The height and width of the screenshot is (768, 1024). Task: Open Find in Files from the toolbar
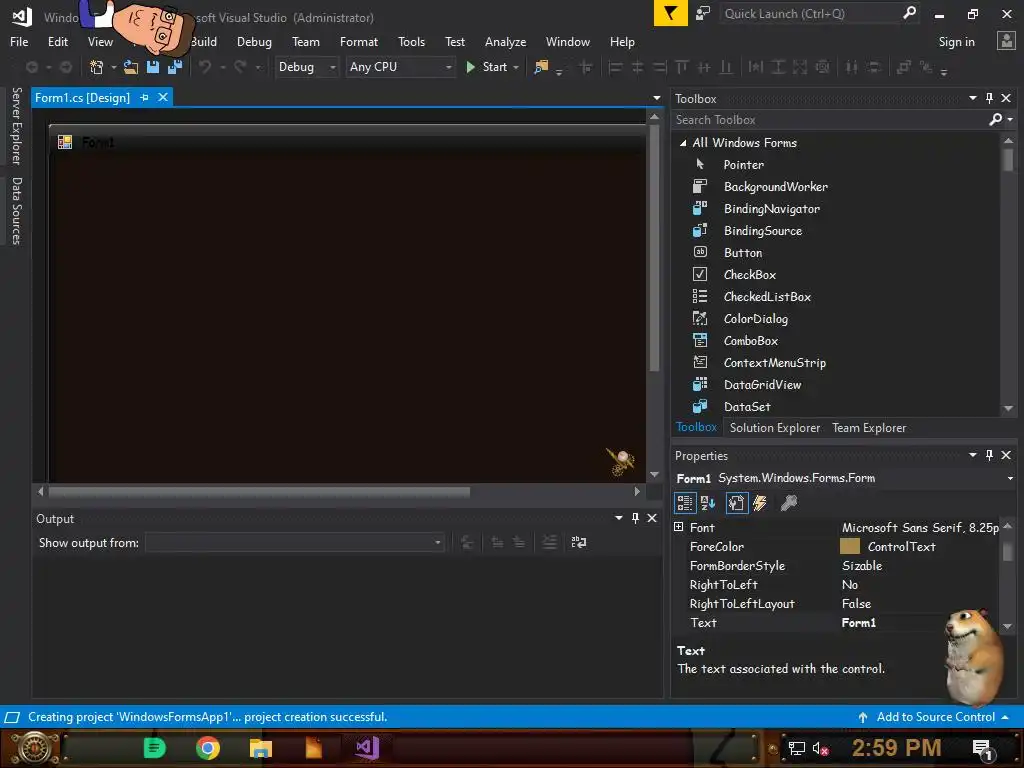(541, 67)
